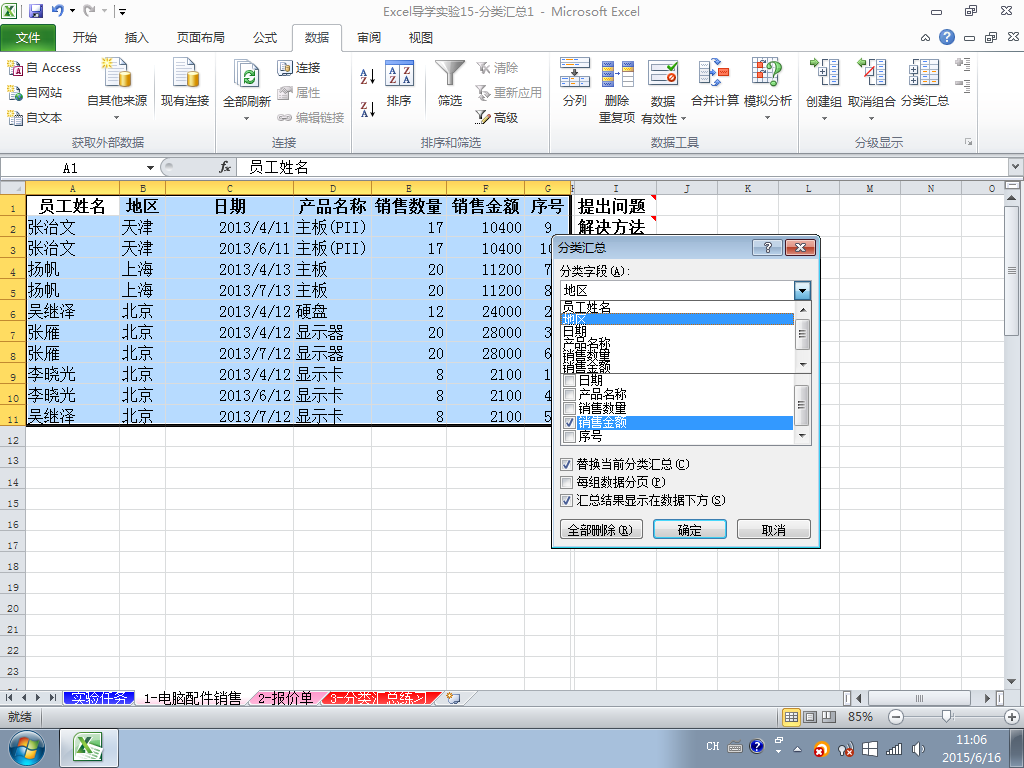
Task: Open 高级 advanced filter
Action: point(496,118)
